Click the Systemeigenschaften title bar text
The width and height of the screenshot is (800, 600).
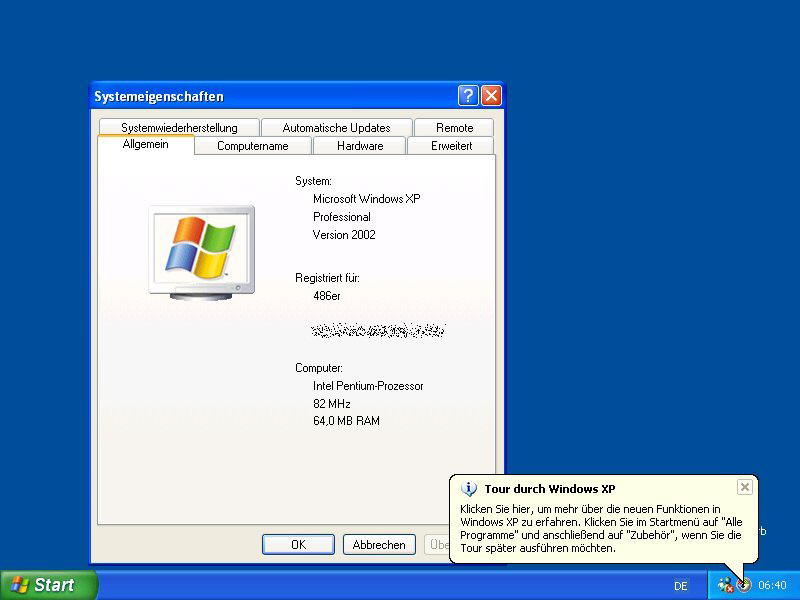[159, 96]
